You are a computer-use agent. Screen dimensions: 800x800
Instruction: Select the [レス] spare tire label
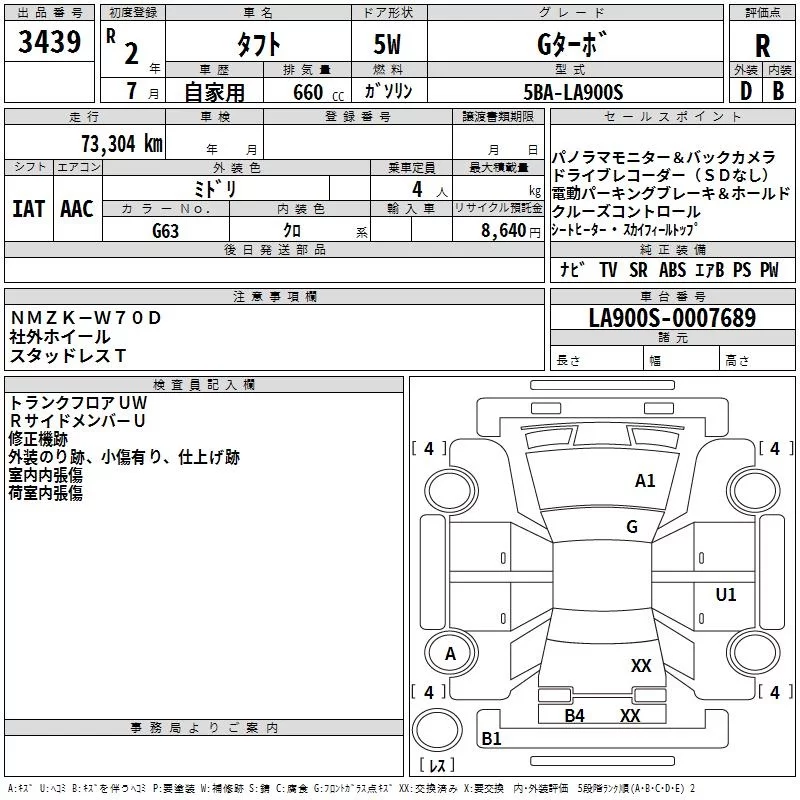(x=437, y=765)
